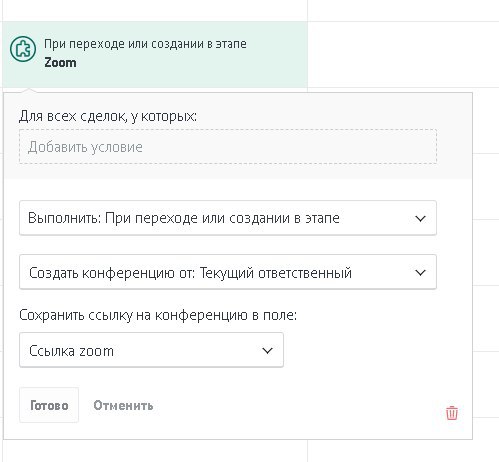Open 'Создать конференцию от' dropdown
499x462 pixels.
[228, 272]
